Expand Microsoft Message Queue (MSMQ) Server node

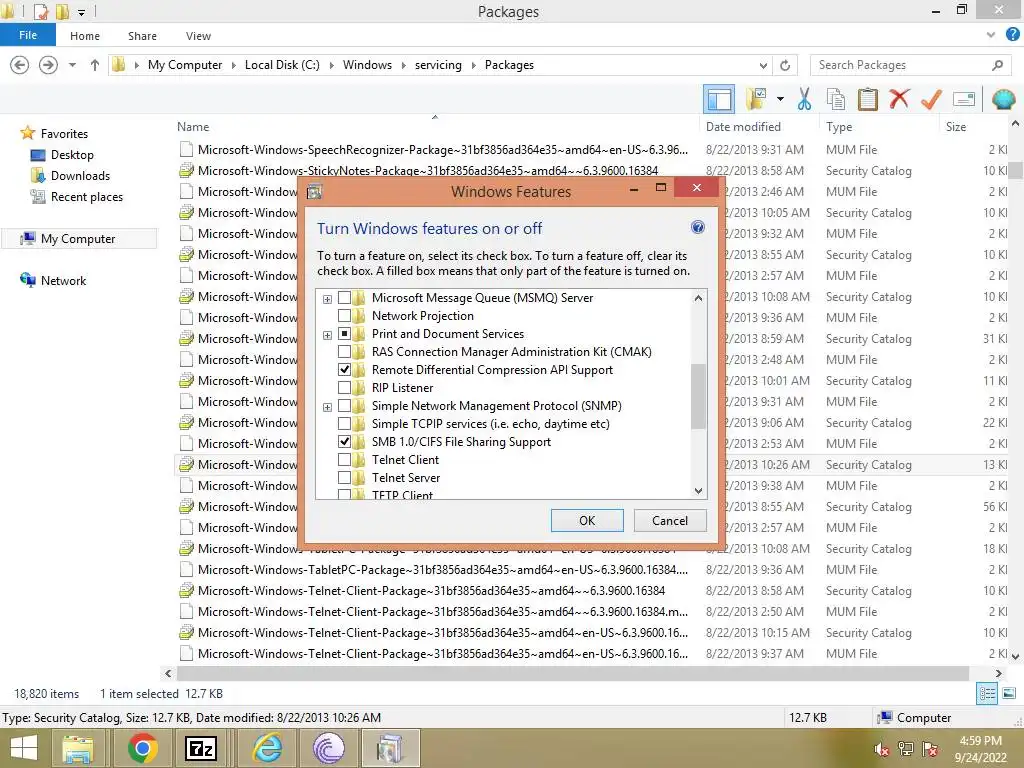[327, 299]
